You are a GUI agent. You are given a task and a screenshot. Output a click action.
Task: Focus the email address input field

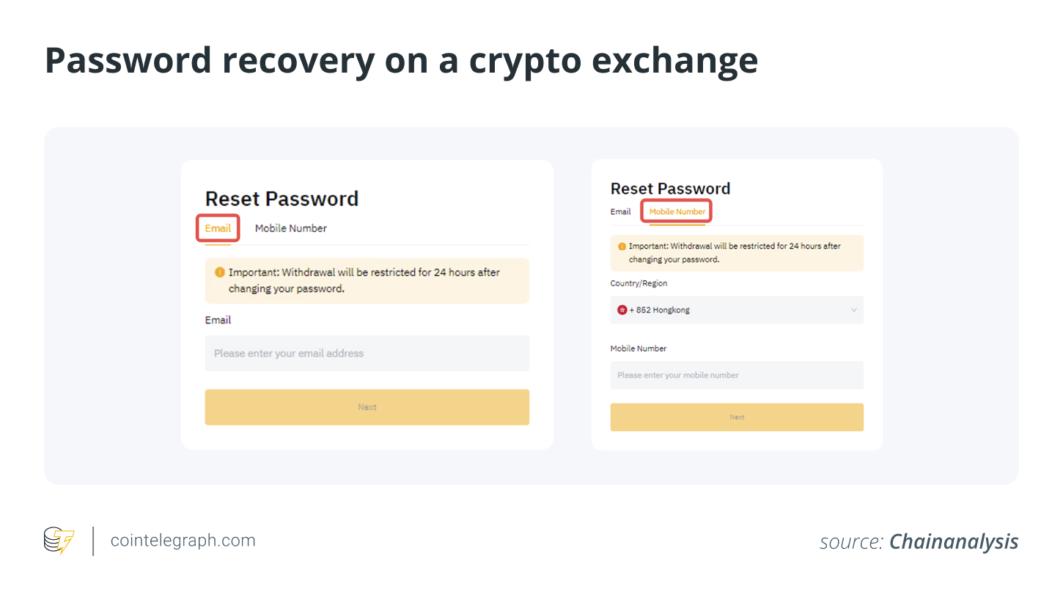(367, 353)
